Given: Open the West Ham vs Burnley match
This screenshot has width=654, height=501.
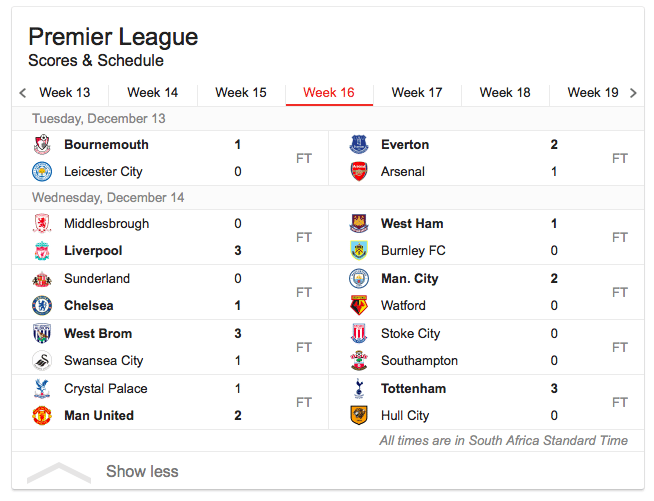Looking at the screenshot, I should coord(486,237).
